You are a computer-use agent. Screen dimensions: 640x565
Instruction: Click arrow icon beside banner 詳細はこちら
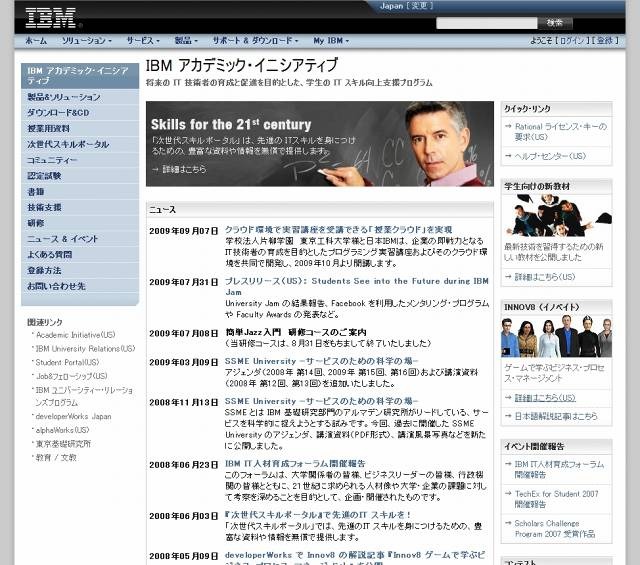(x=155, y=169)
